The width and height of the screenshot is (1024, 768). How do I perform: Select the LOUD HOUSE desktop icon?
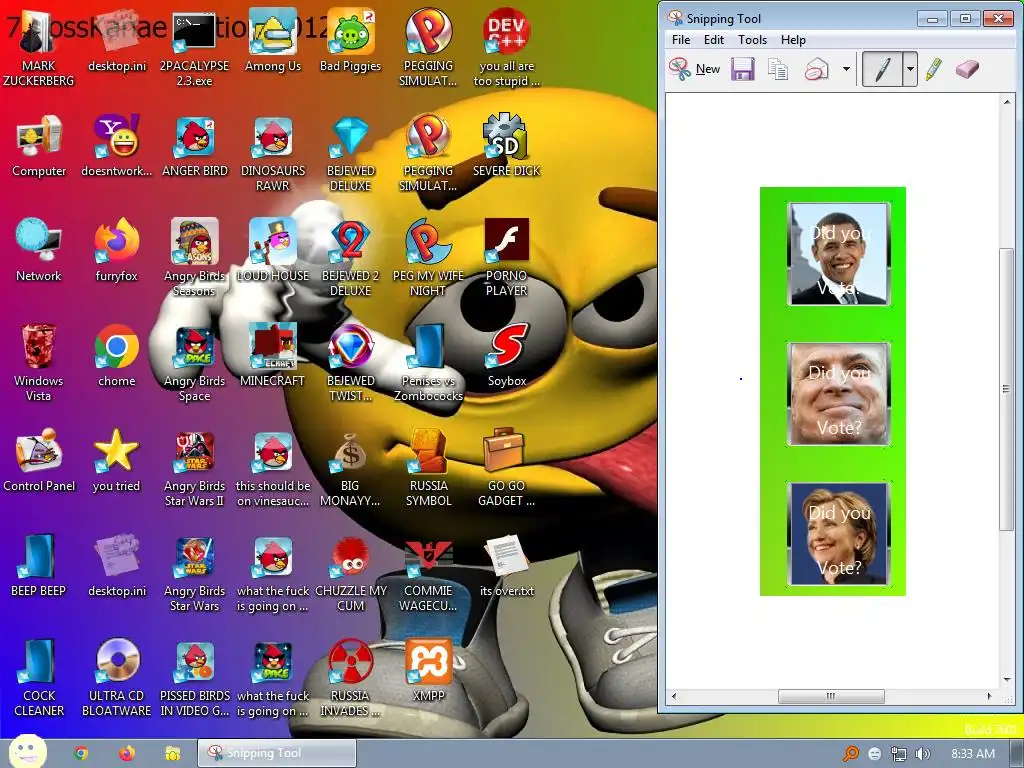pyautogui.click(x=272, y=251)
